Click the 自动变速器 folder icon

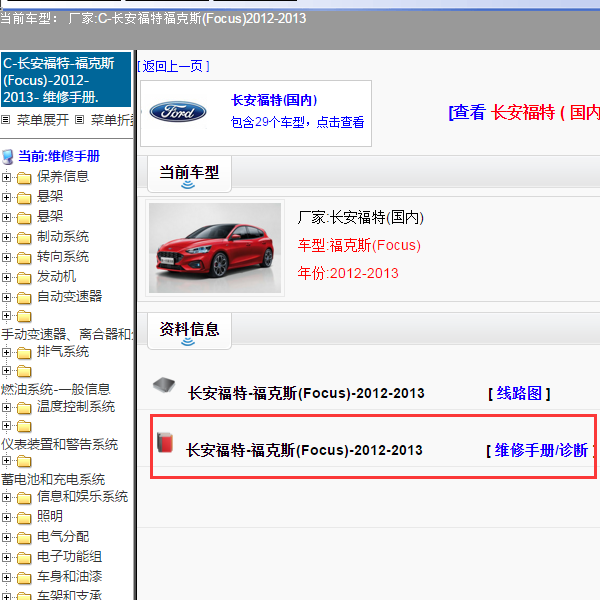click(24, 297)
